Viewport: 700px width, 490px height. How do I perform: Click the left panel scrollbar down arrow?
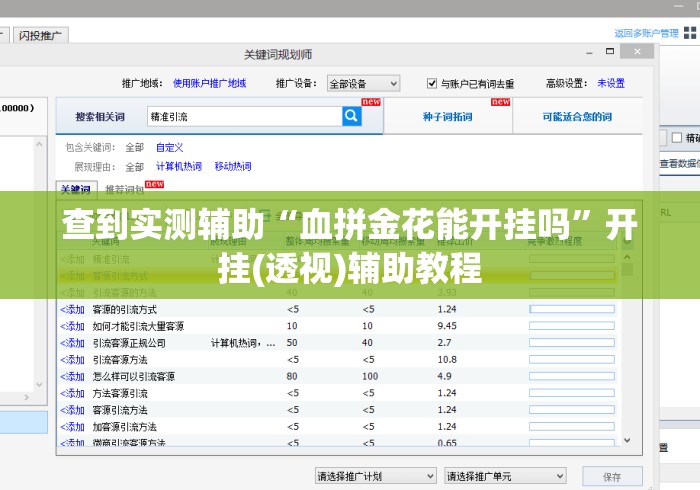tap(39, 384)
